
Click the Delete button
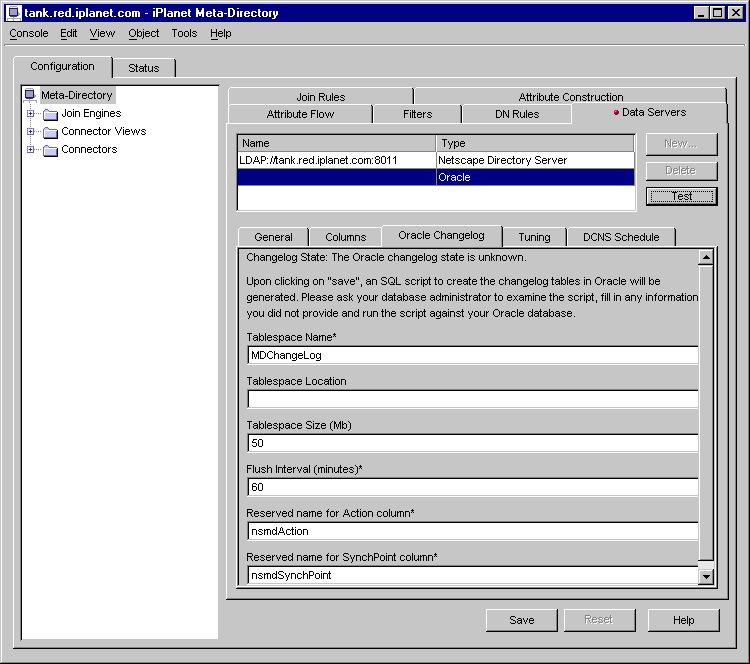(x=681, y=170)
